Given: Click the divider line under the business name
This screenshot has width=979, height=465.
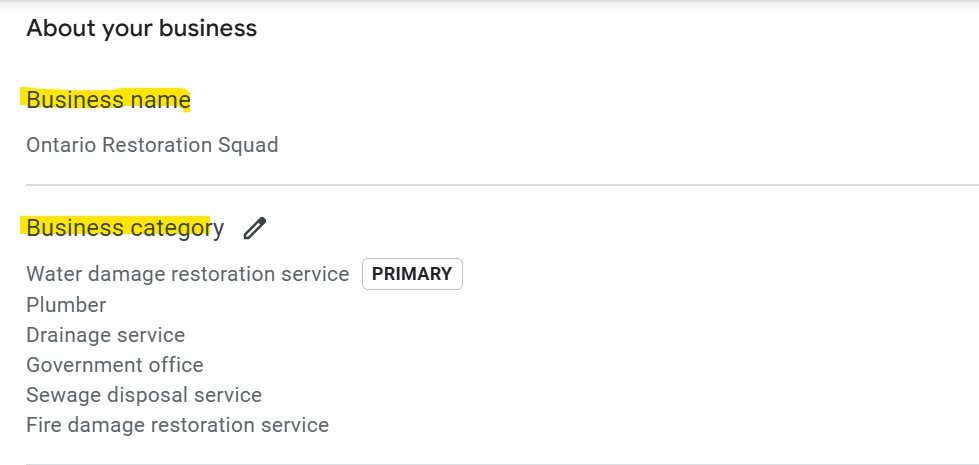Looking at the screenshot, I should (500, 185).
